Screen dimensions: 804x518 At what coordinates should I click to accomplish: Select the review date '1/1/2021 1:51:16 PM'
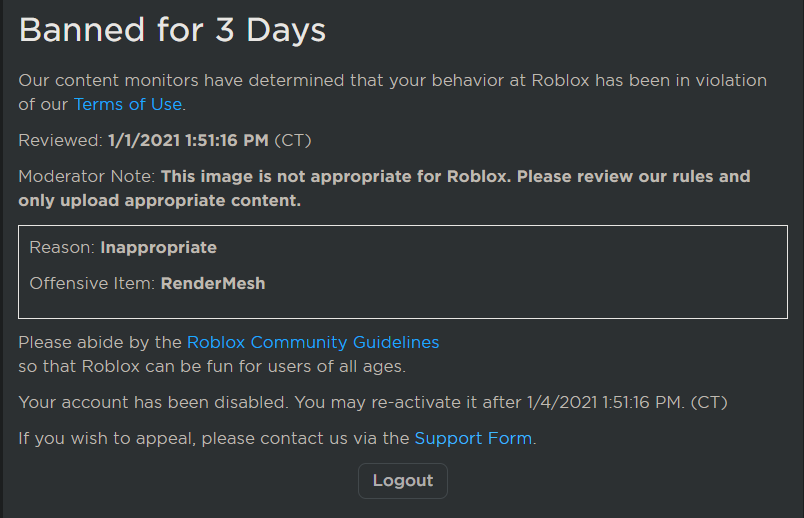pyautogui.click(x=188, y=140)
